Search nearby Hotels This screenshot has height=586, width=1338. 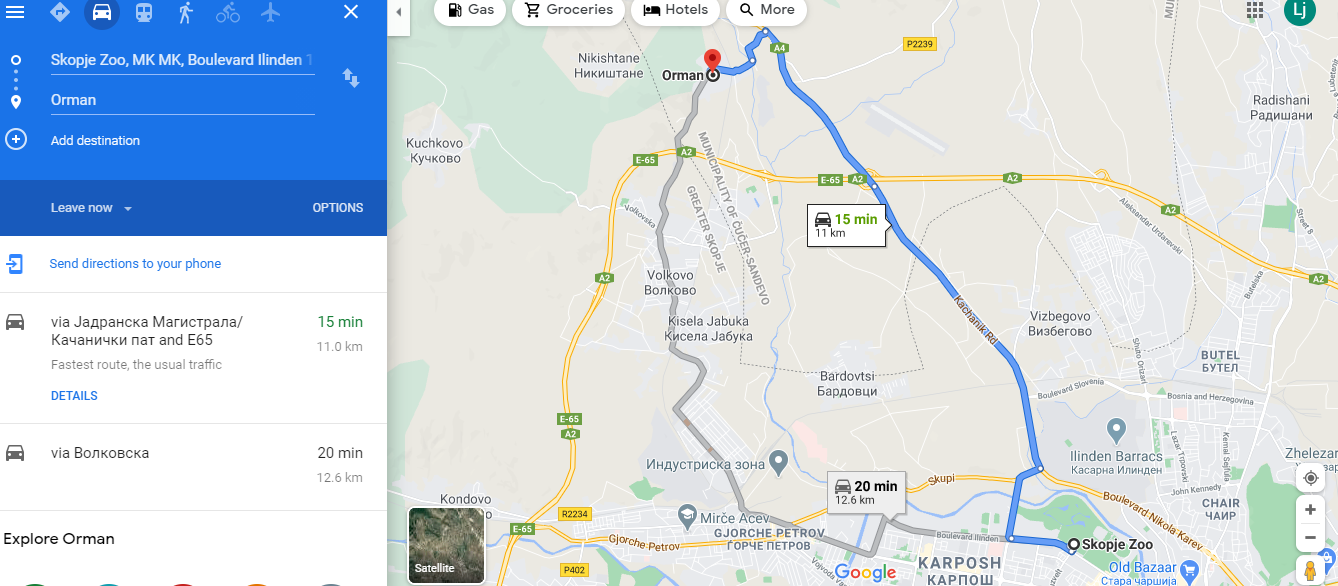coord(676,10)
